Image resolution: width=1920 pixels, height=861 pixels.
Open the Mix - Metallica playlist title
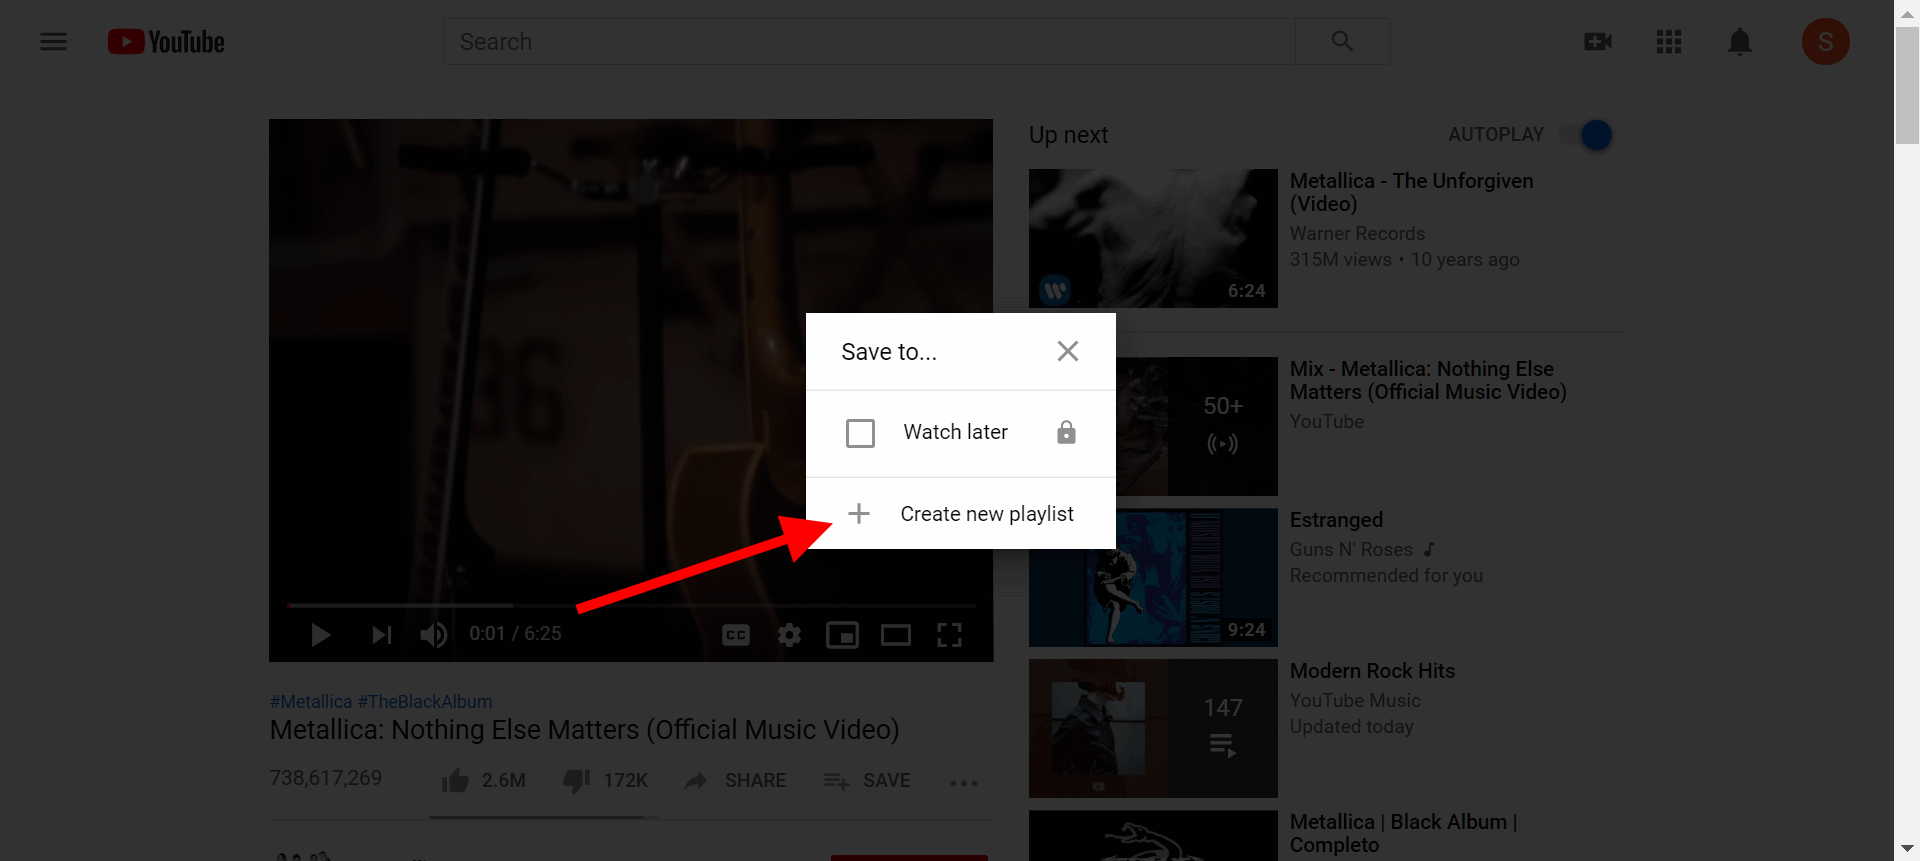(x=1428, y=380)
